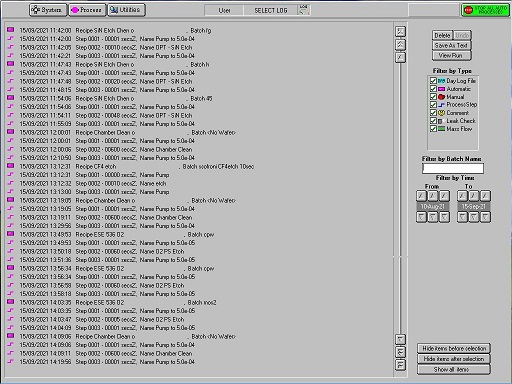This screenshot has width=512, height=384.
Task: Click the automatic icon of the 11:42:00 Recipe row
Action: click(11, 30)
